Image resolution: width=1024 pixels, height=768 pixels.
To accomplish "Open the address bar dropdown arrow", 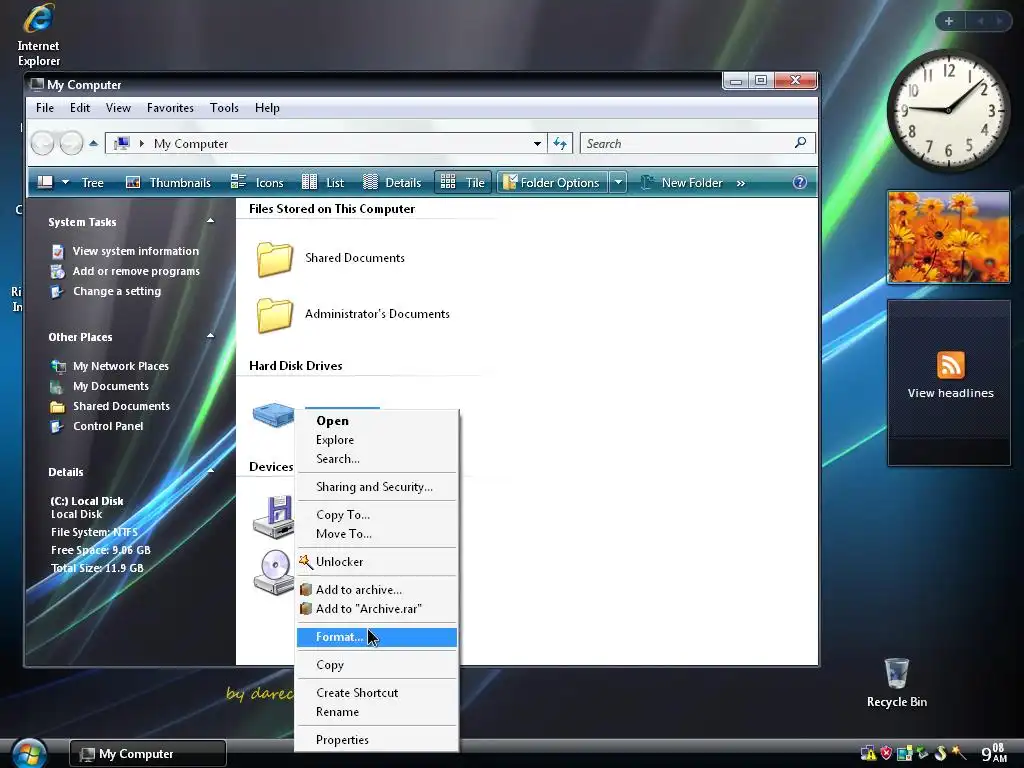I will click(x=537, y=144).
